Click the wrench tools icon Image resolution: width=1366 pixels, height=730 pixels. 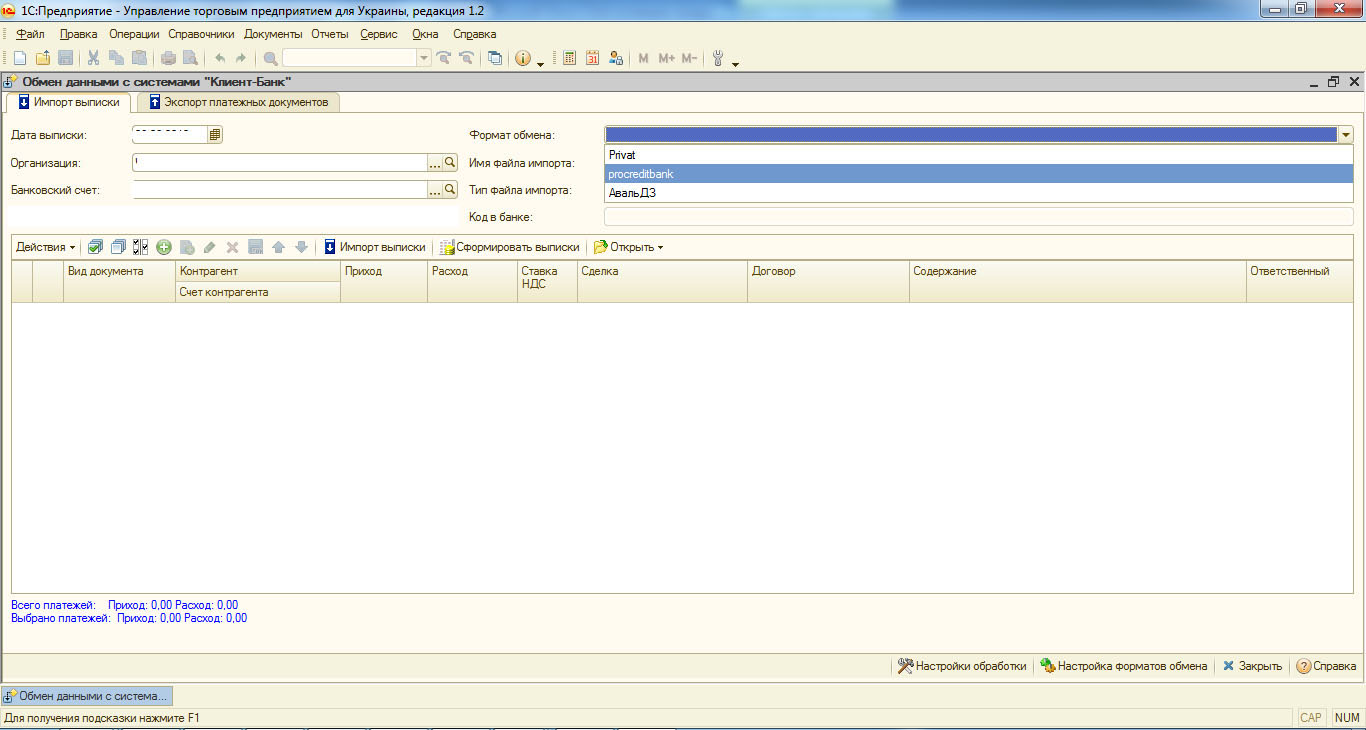[x=718, y=59]
